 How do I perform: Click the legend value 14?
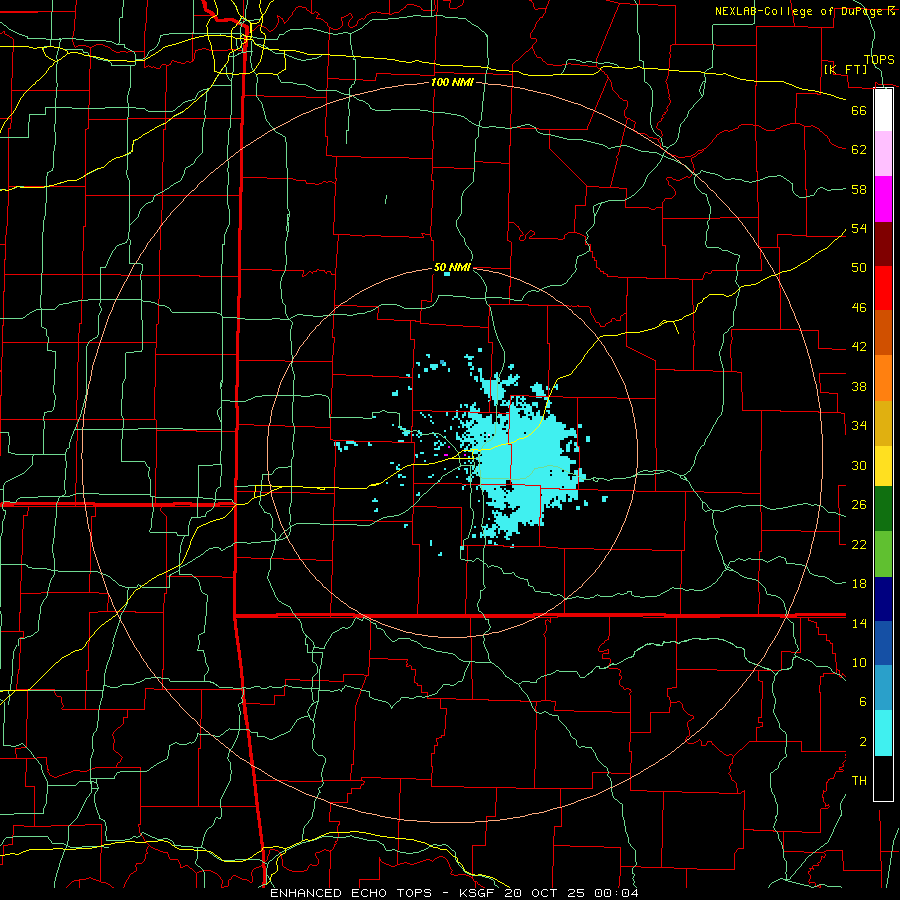click(x=859, y=623)
